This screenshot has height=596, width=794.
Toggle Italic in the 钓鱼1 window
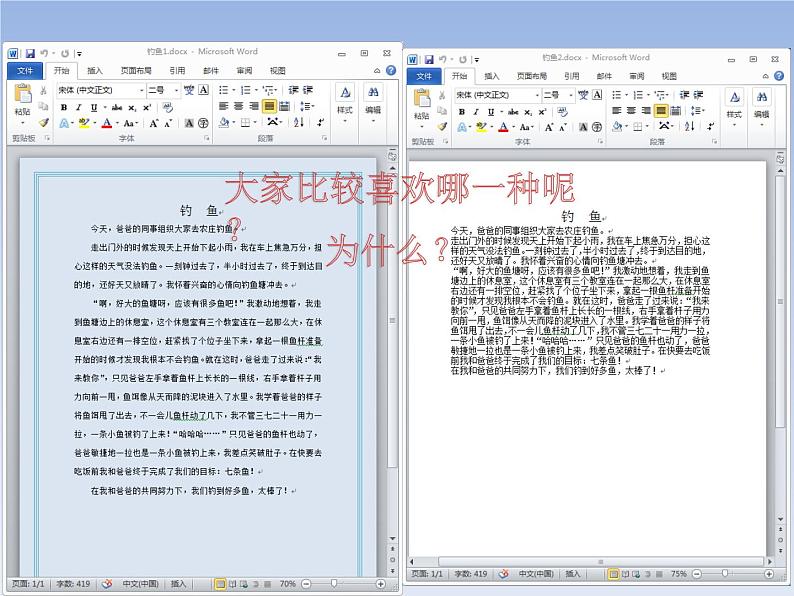[x=78, y=107]
